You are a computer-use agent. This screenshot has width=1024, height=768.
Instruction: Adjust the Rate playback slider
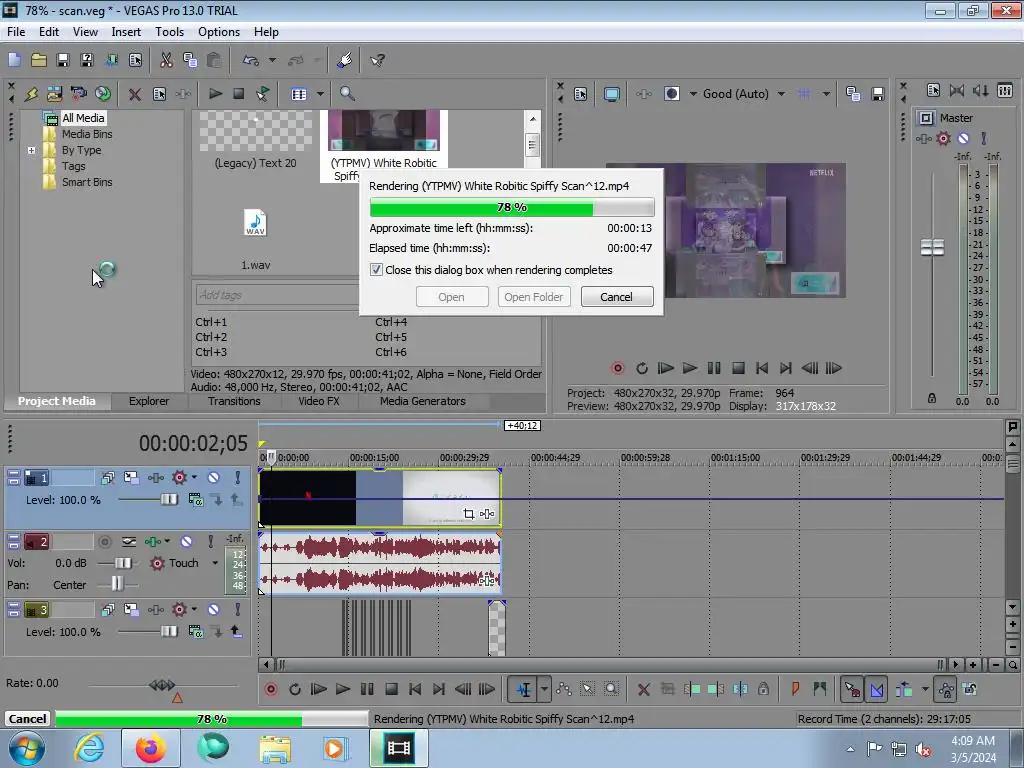pyautogui.click(x=162, y=684)
